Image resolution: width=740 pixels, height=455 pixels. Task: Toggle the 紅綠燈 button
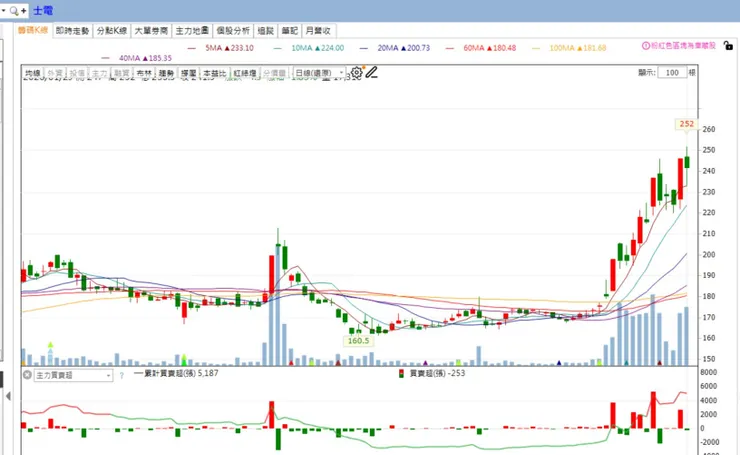244,73
